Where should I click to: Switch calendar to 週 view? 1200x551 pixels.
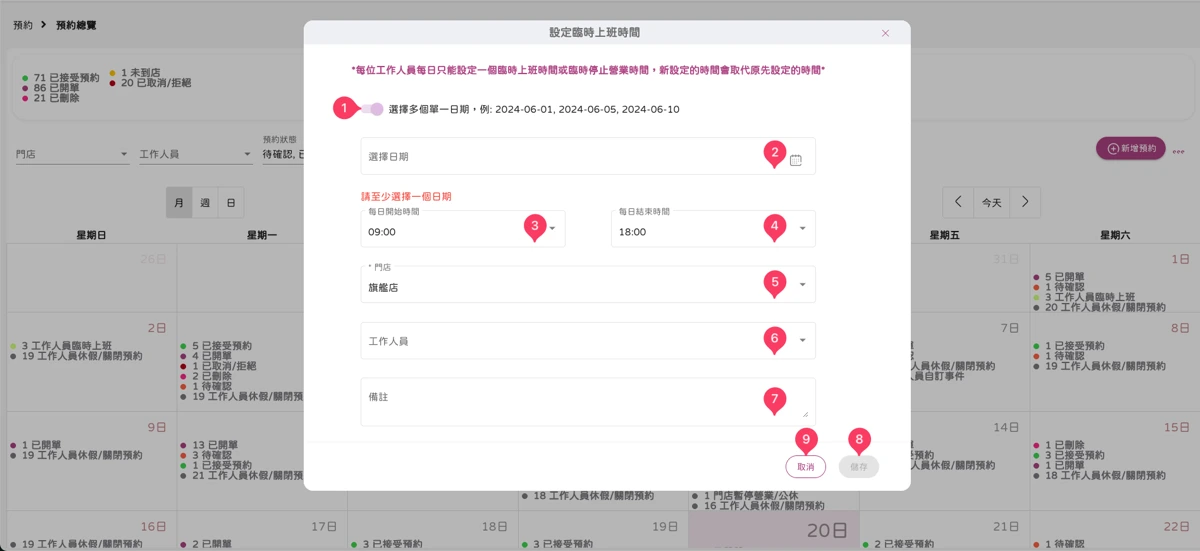click(205, 202)
